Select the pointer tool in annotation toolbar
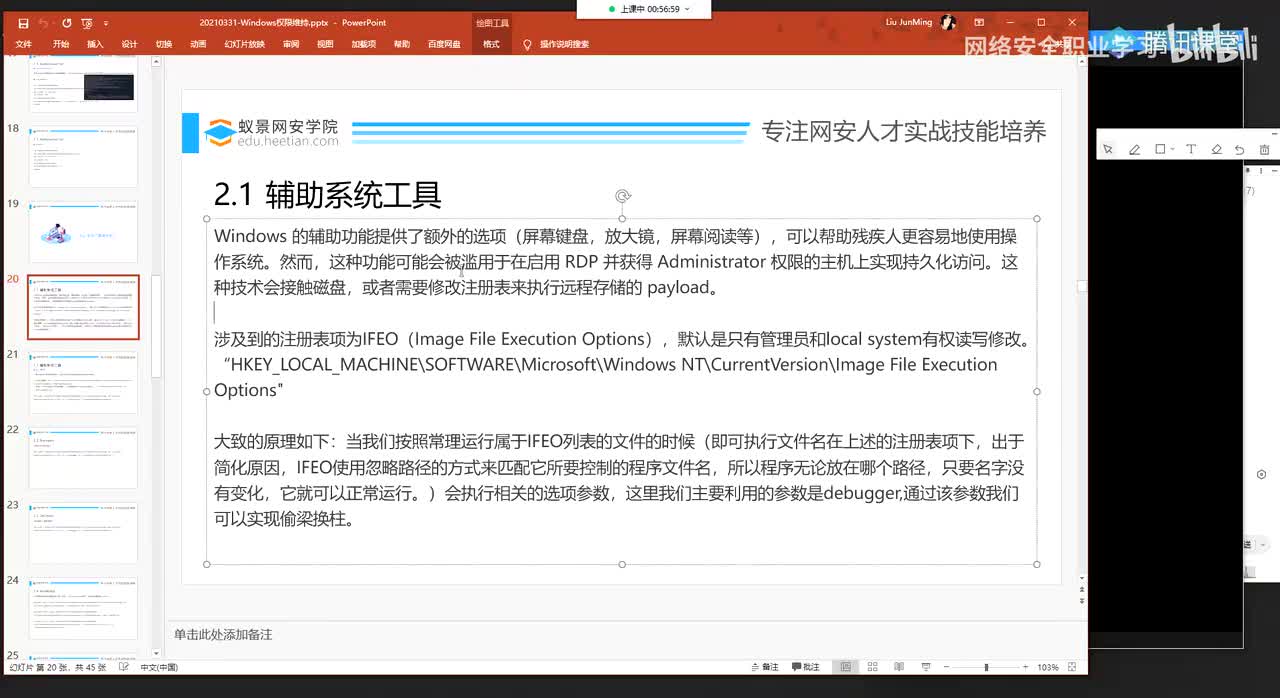Viewport: 1280px width, 698px height. (x=1108, y=149)
